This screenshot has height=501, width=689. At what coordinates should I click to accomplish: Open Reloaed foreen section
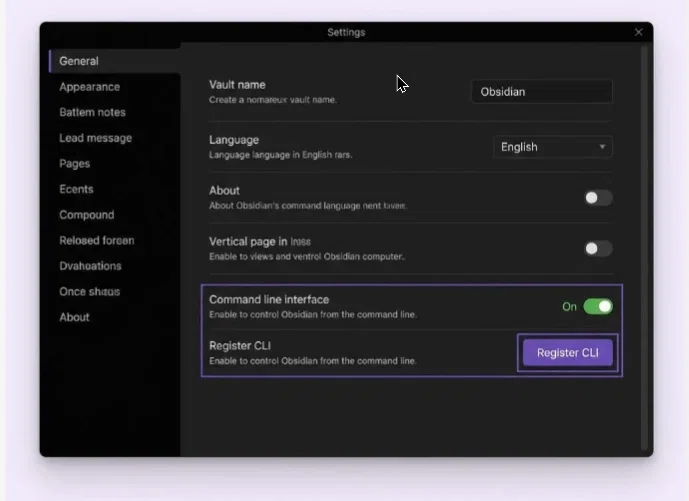(97, 240)
